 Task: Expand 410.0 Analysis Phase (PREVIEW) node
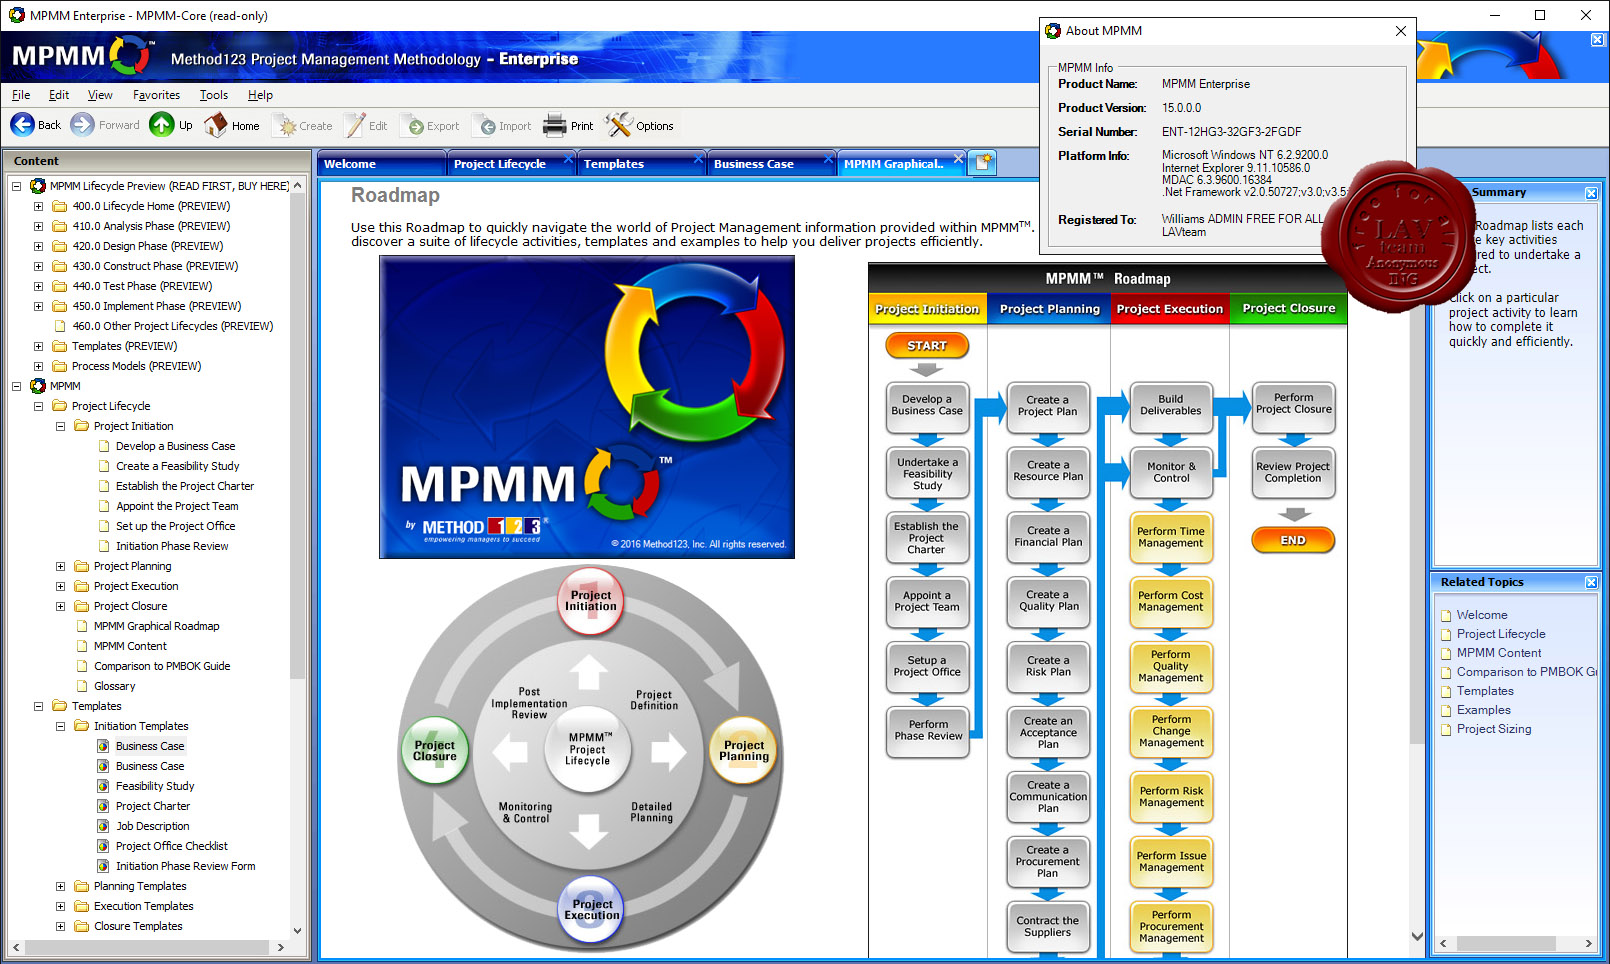coord(38,226)
